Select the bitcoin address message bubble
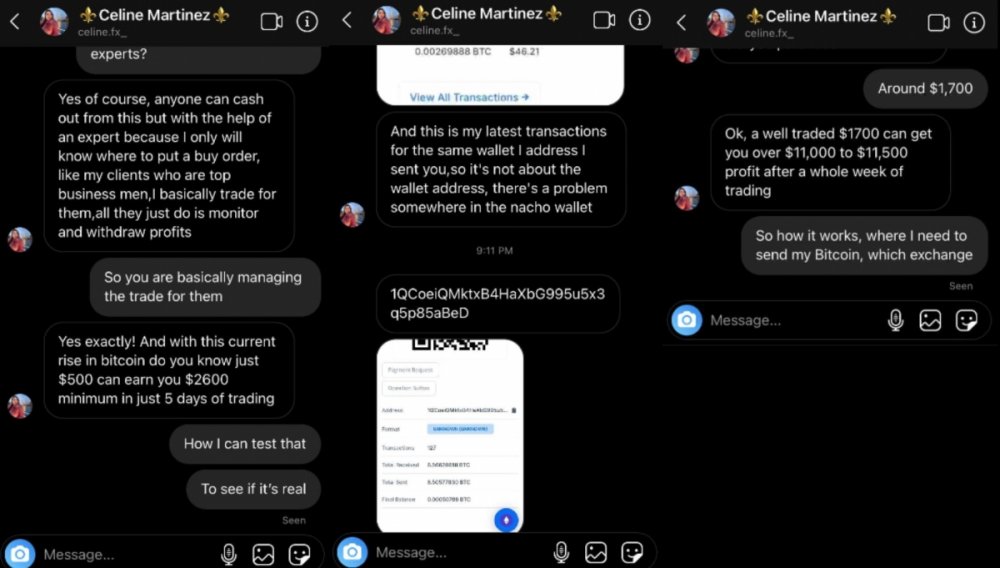1000x568 pixels. (497, 303)
